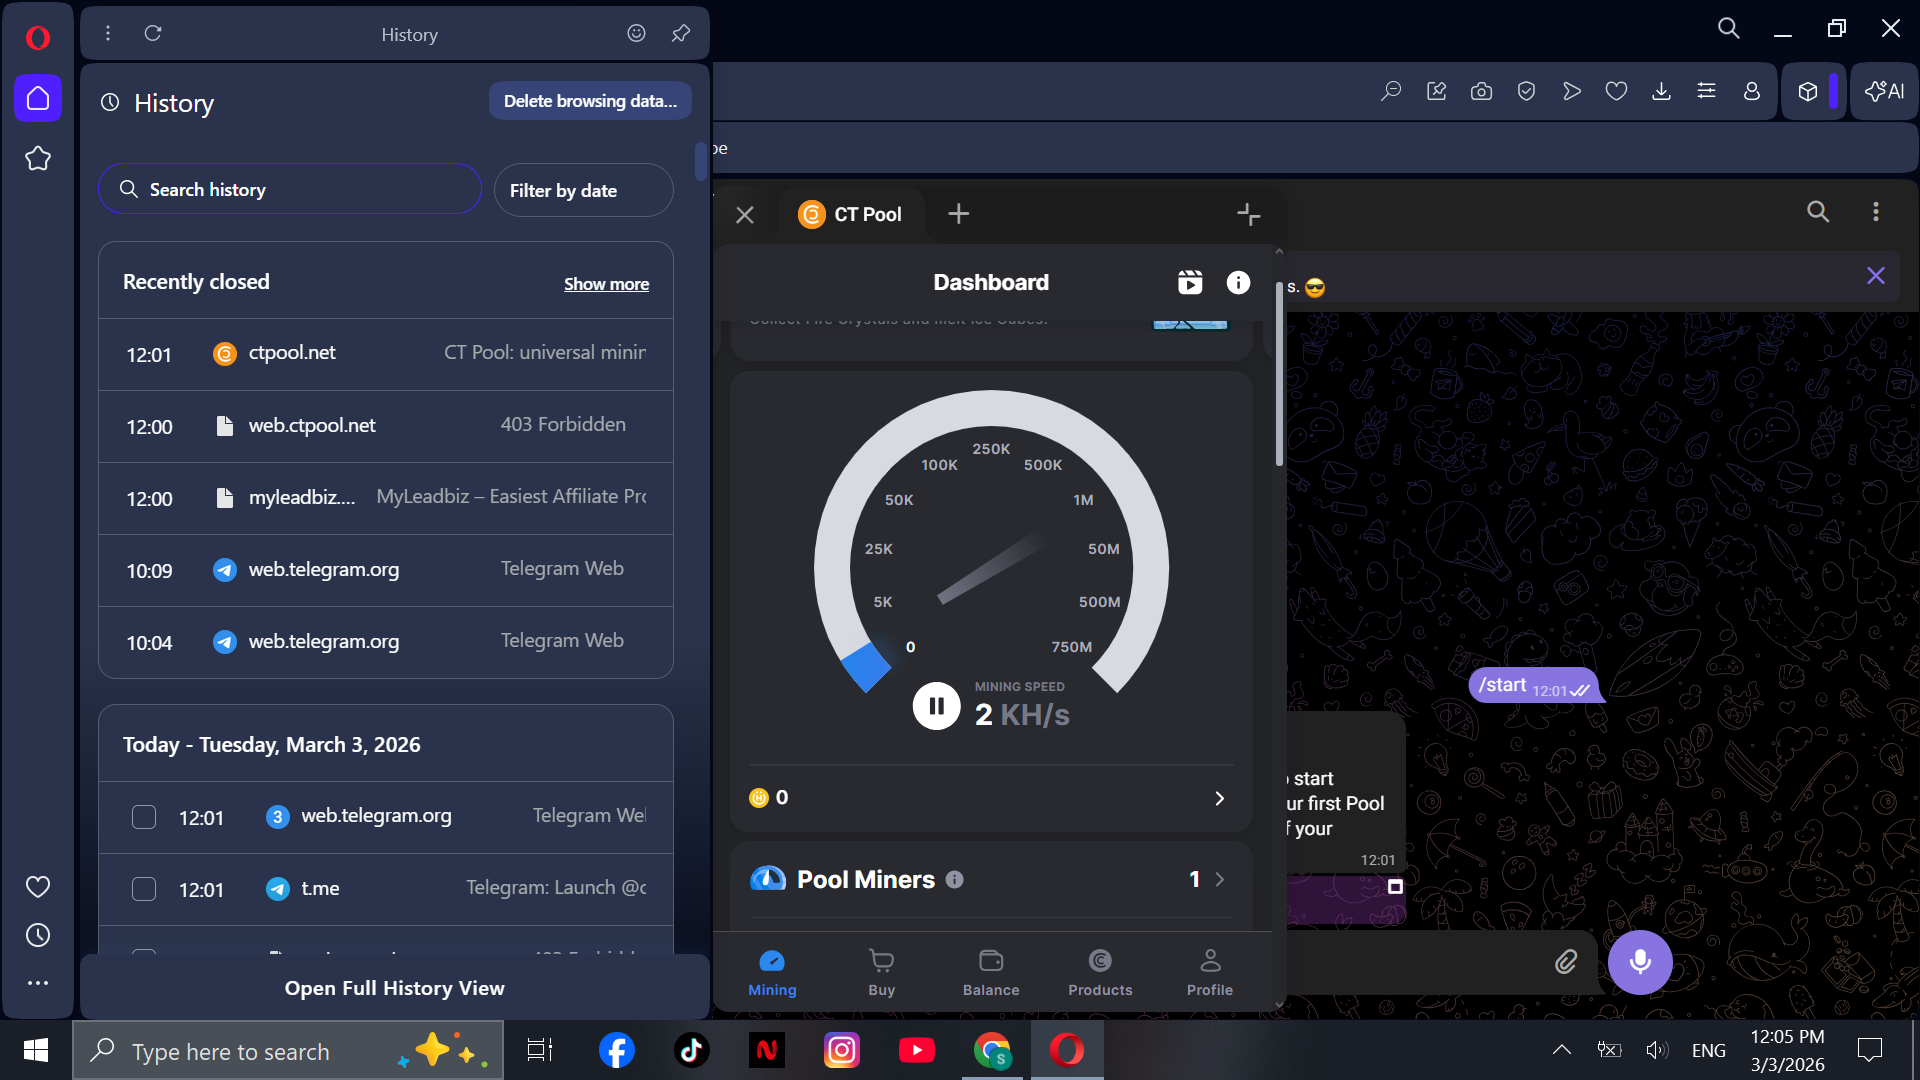Check the web.telegram.org 12:01 history entry

pyautogui.click(x=144, y=817)
